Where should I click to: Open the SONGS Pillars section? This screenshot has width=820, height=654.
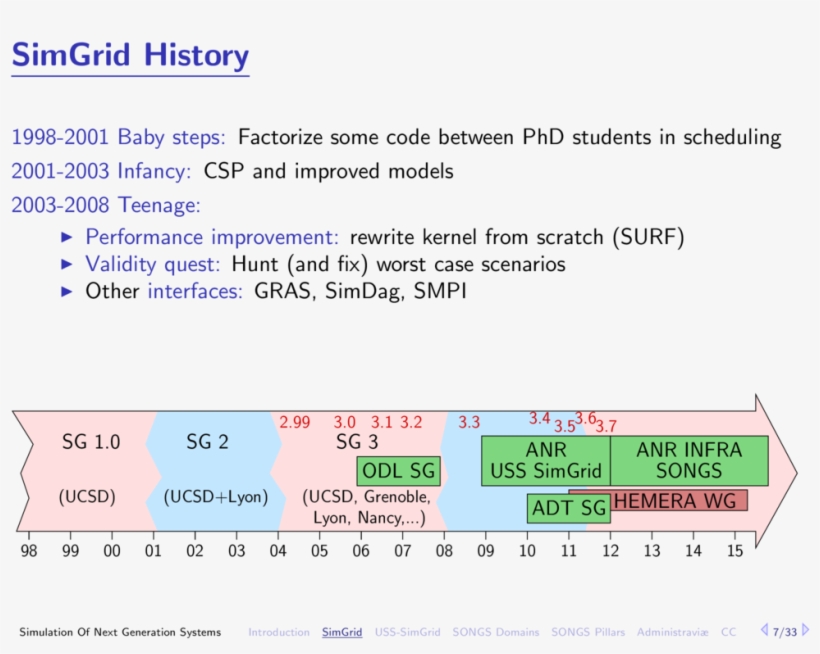coord(588,632)
